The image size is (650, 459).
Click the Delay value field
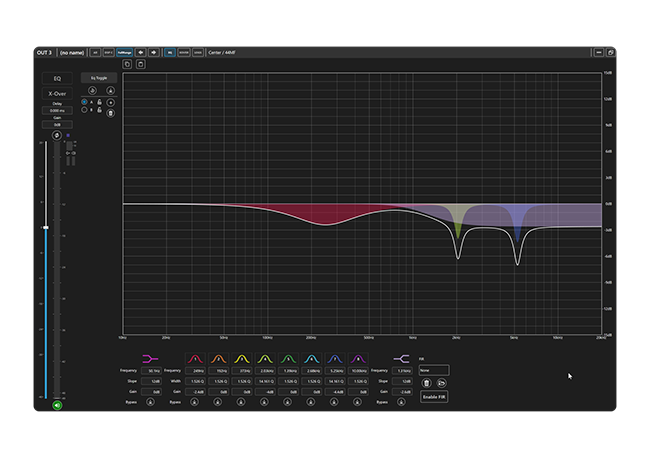tap(57, 111)
